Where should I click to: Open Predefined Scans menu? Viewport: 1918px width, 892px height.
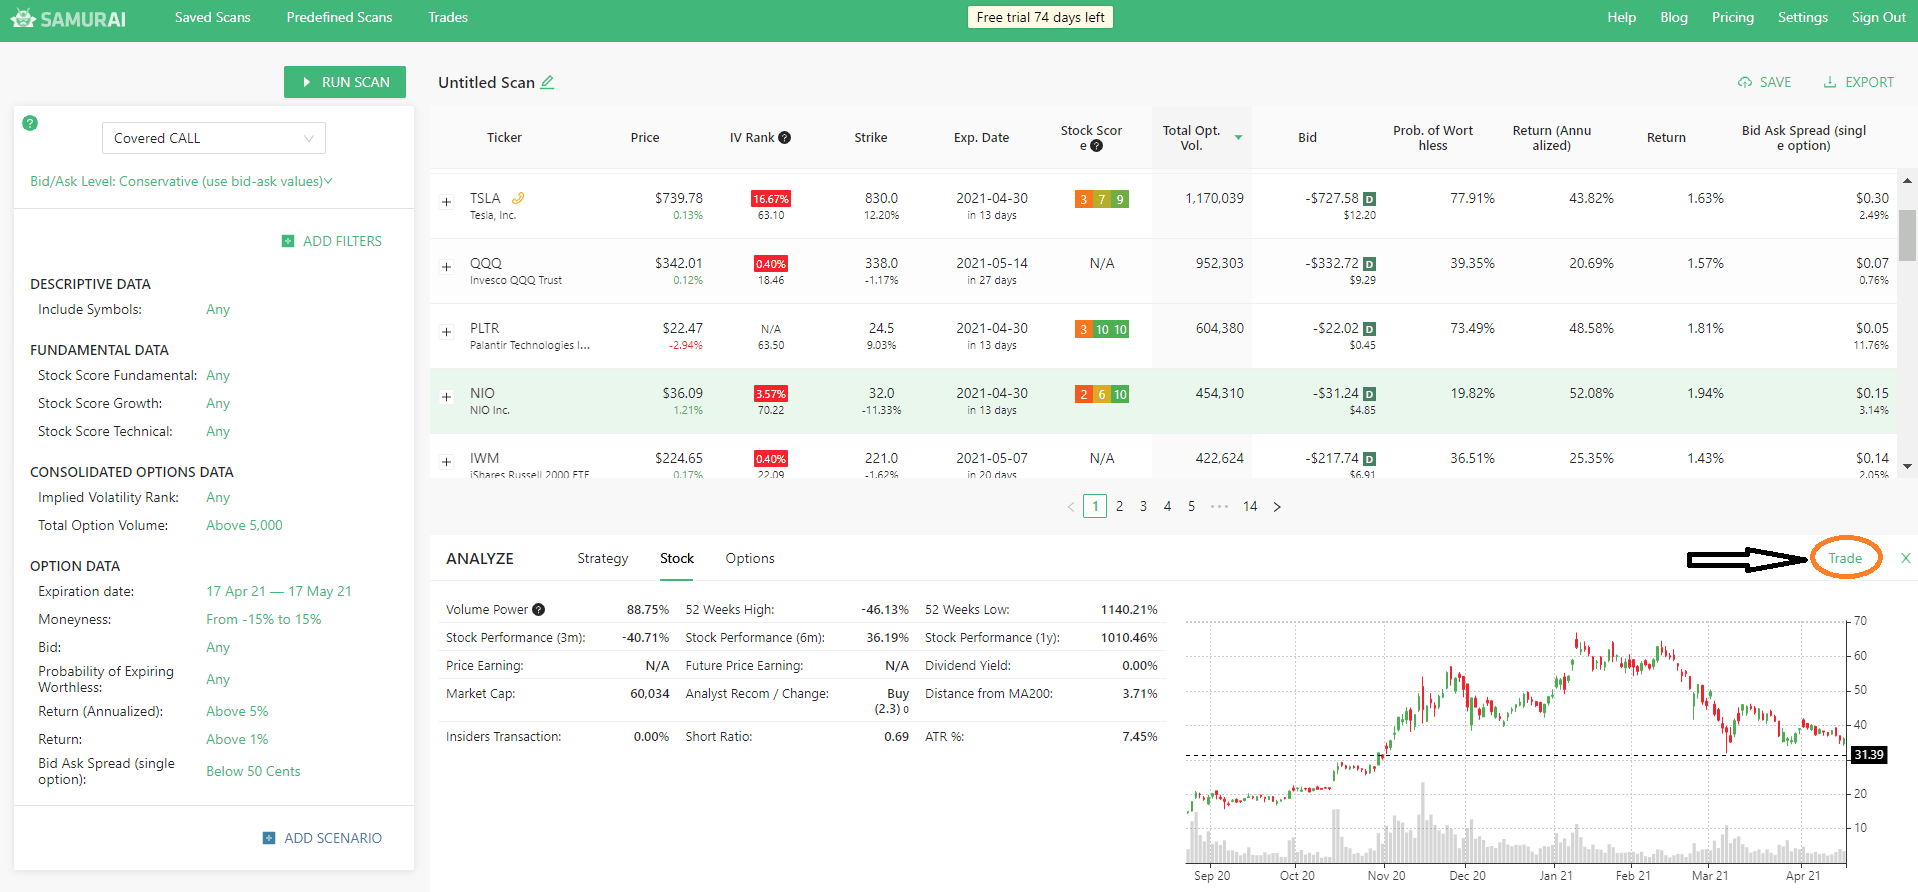[339, 17]
